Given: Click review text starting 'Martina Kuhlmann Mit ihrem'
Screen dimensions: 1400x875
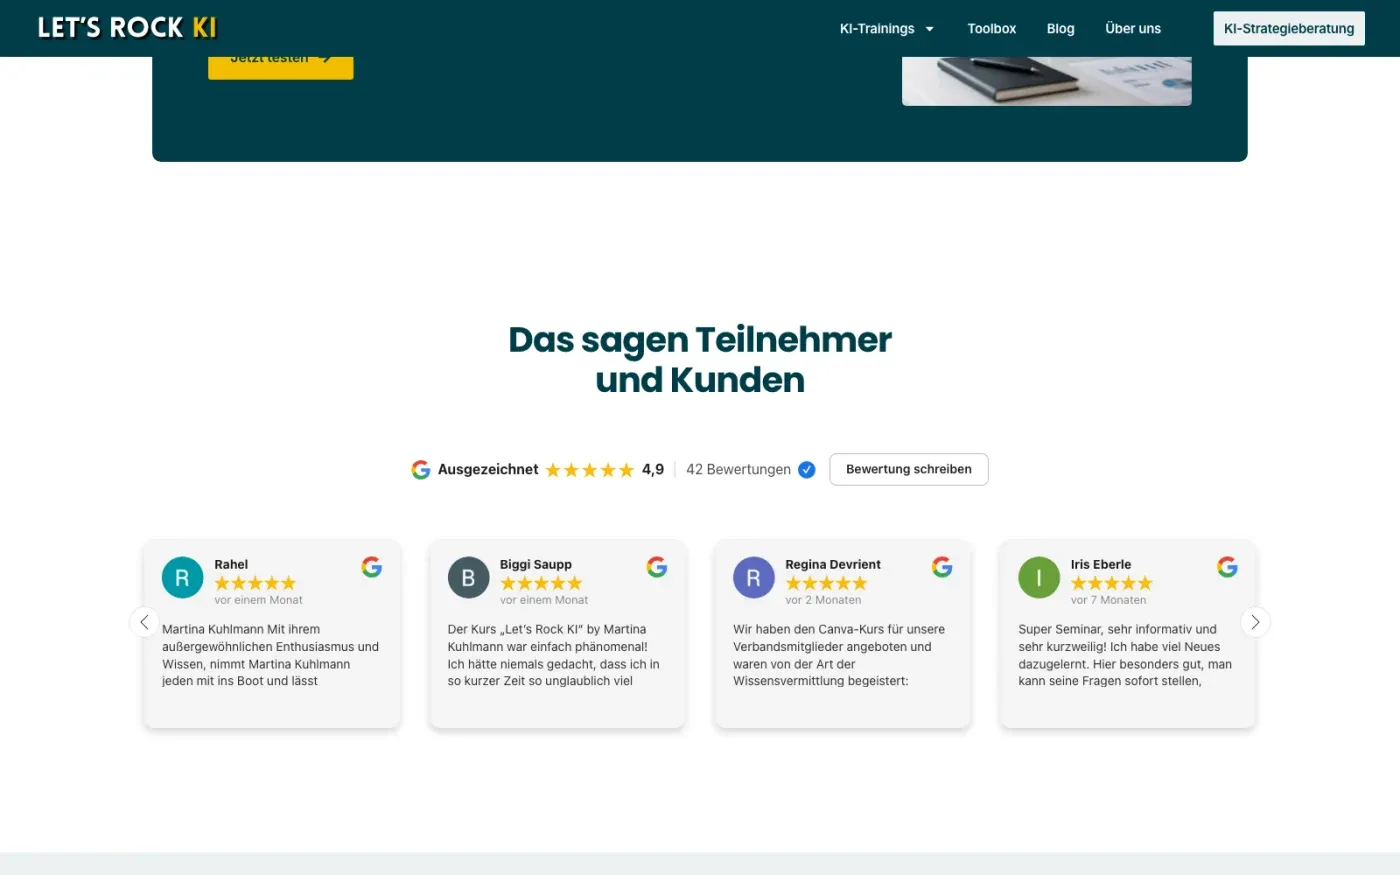Looking at the screenshot, I should click(271, 655).
